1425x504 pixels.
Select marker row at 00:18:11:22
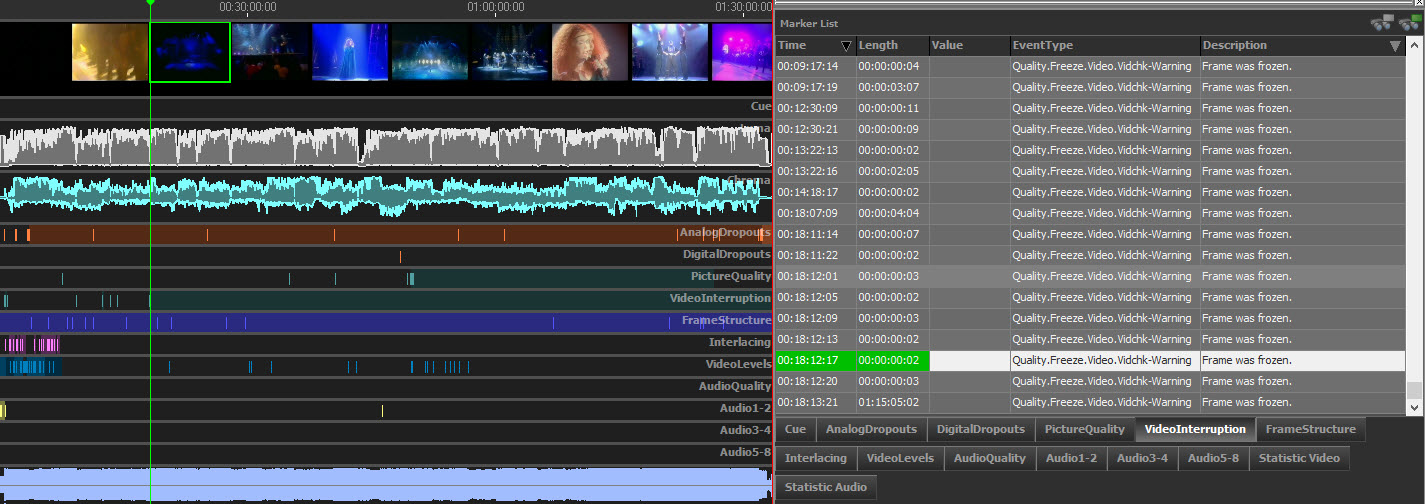click(1091, 255)
